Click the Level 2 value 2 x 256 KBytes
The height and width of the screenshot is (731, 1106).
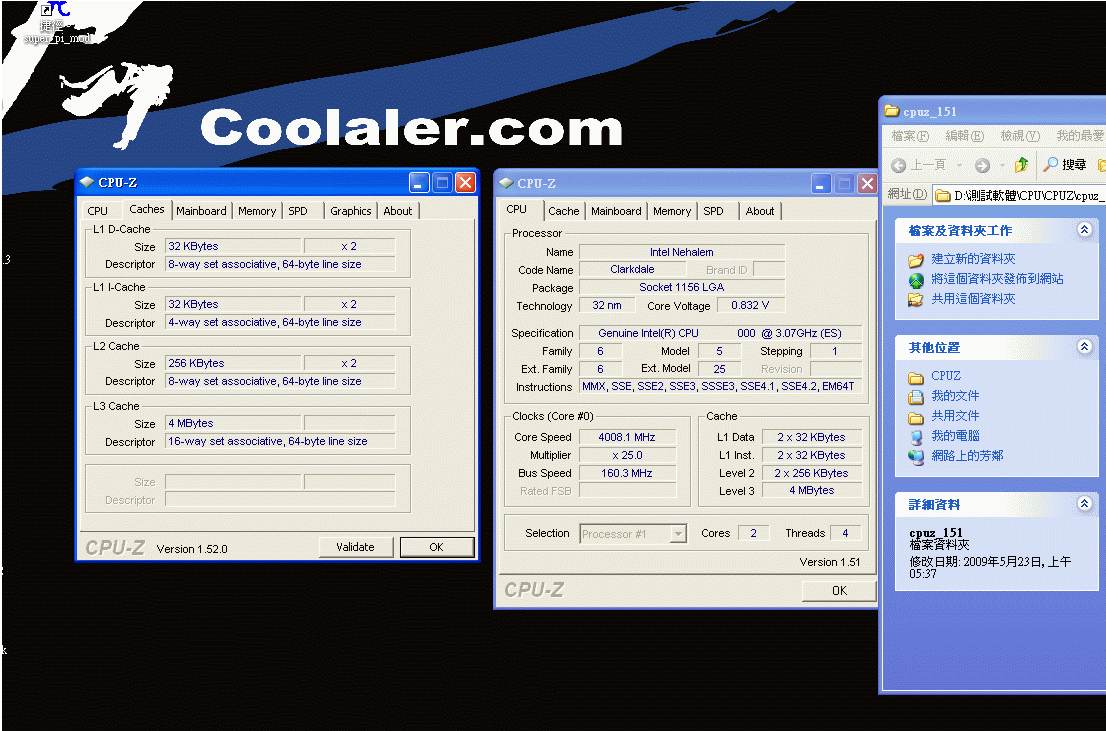(811, 473)
